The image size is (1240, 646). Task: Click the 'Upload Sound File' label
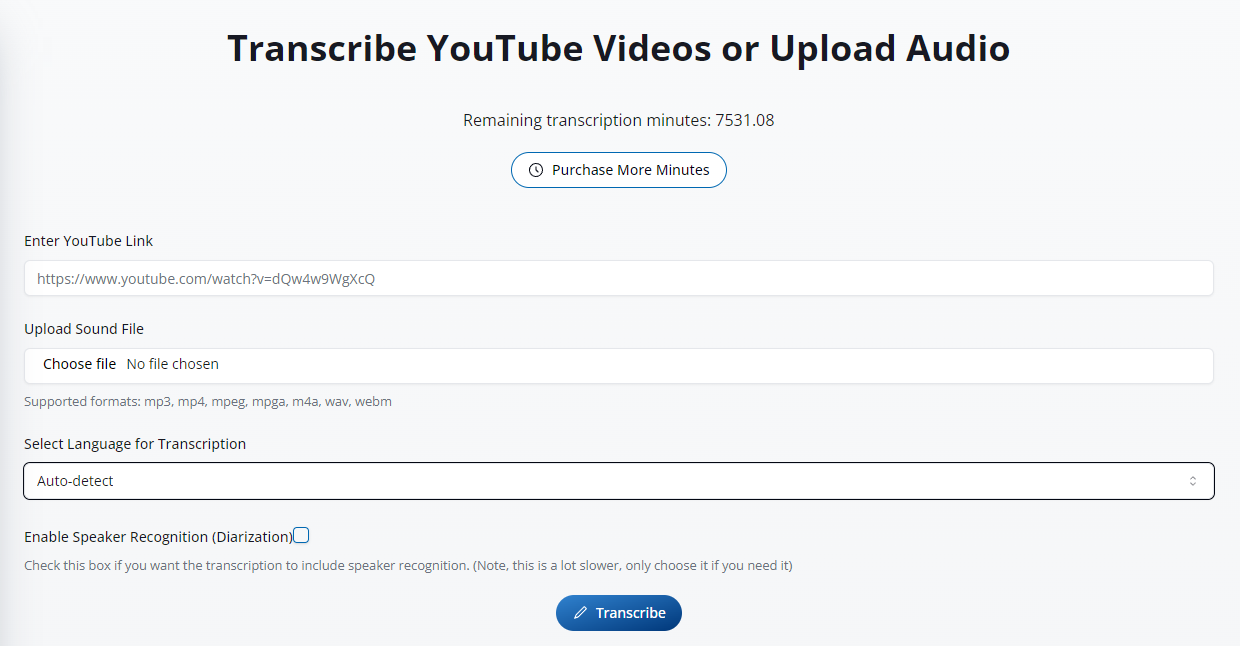84,329
